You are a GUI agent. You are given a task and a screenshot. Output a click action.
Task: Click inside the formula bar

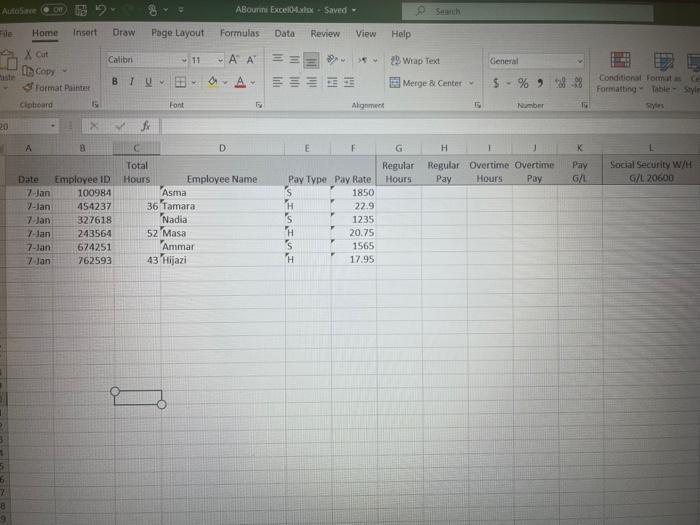coord(429,126)
